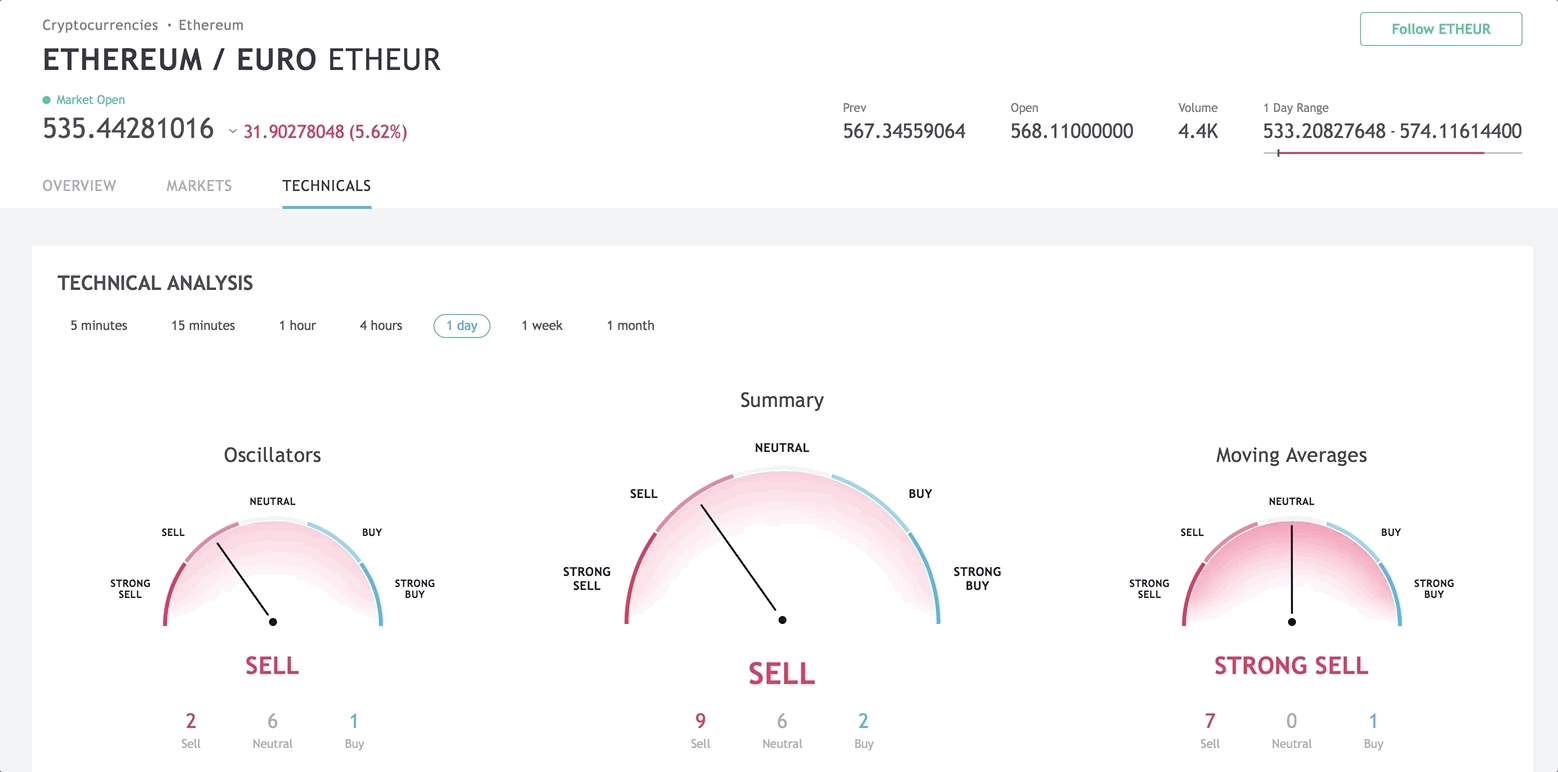The image size is (1558, 772).
Task: Select the current price 535.44281016
Action: coord(128,129)
